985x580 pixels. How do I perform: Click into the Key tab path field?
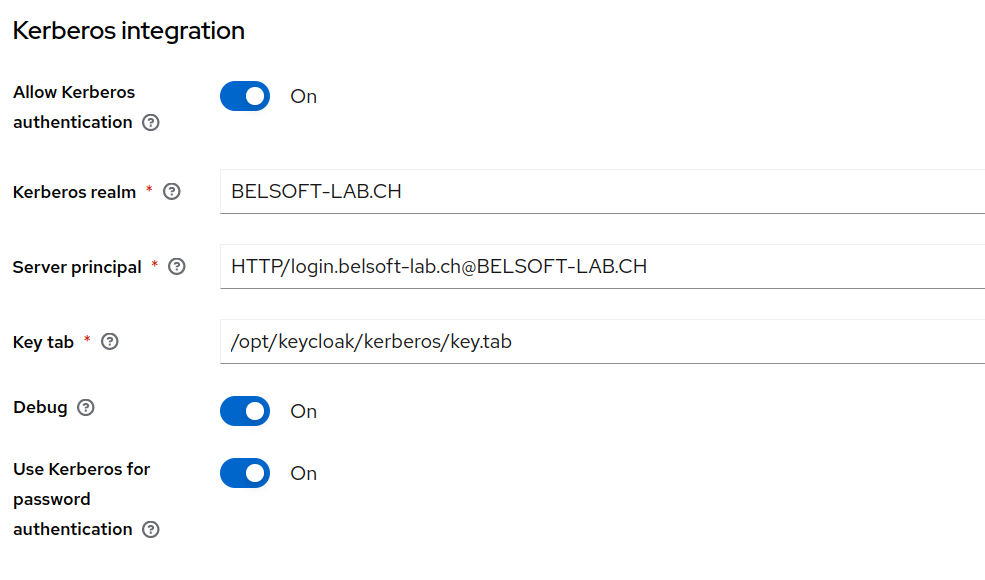(602, 341)
